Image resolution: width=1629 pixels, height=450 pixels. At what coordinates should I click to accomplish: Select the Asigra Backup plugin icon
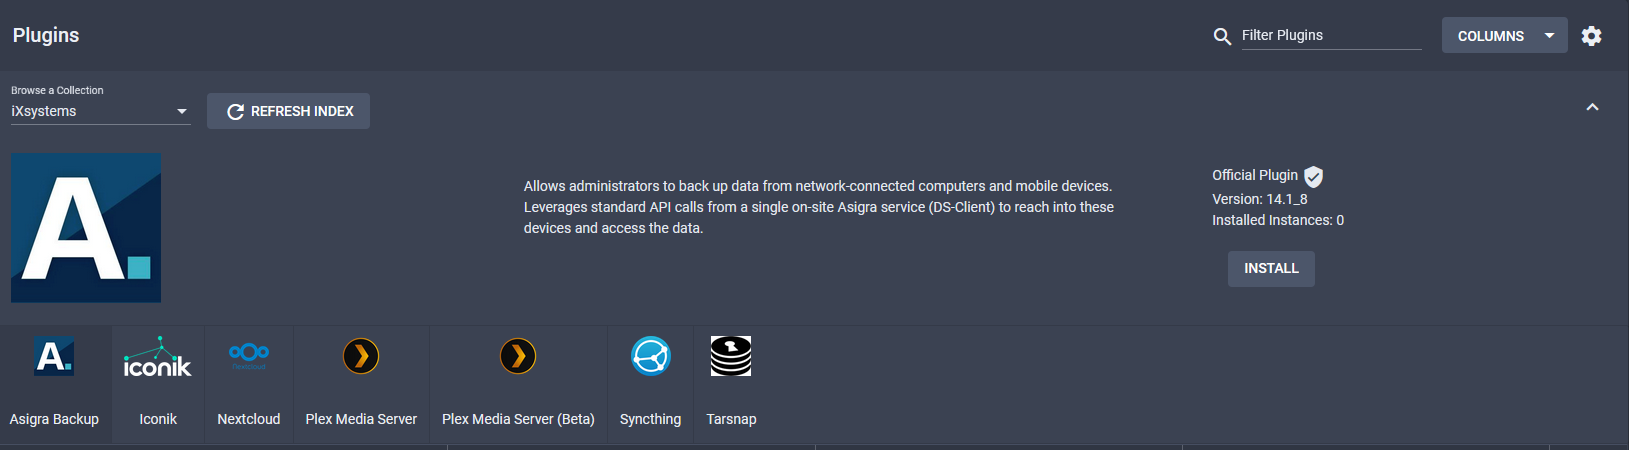pyautogui.click(x=54, y=356)
